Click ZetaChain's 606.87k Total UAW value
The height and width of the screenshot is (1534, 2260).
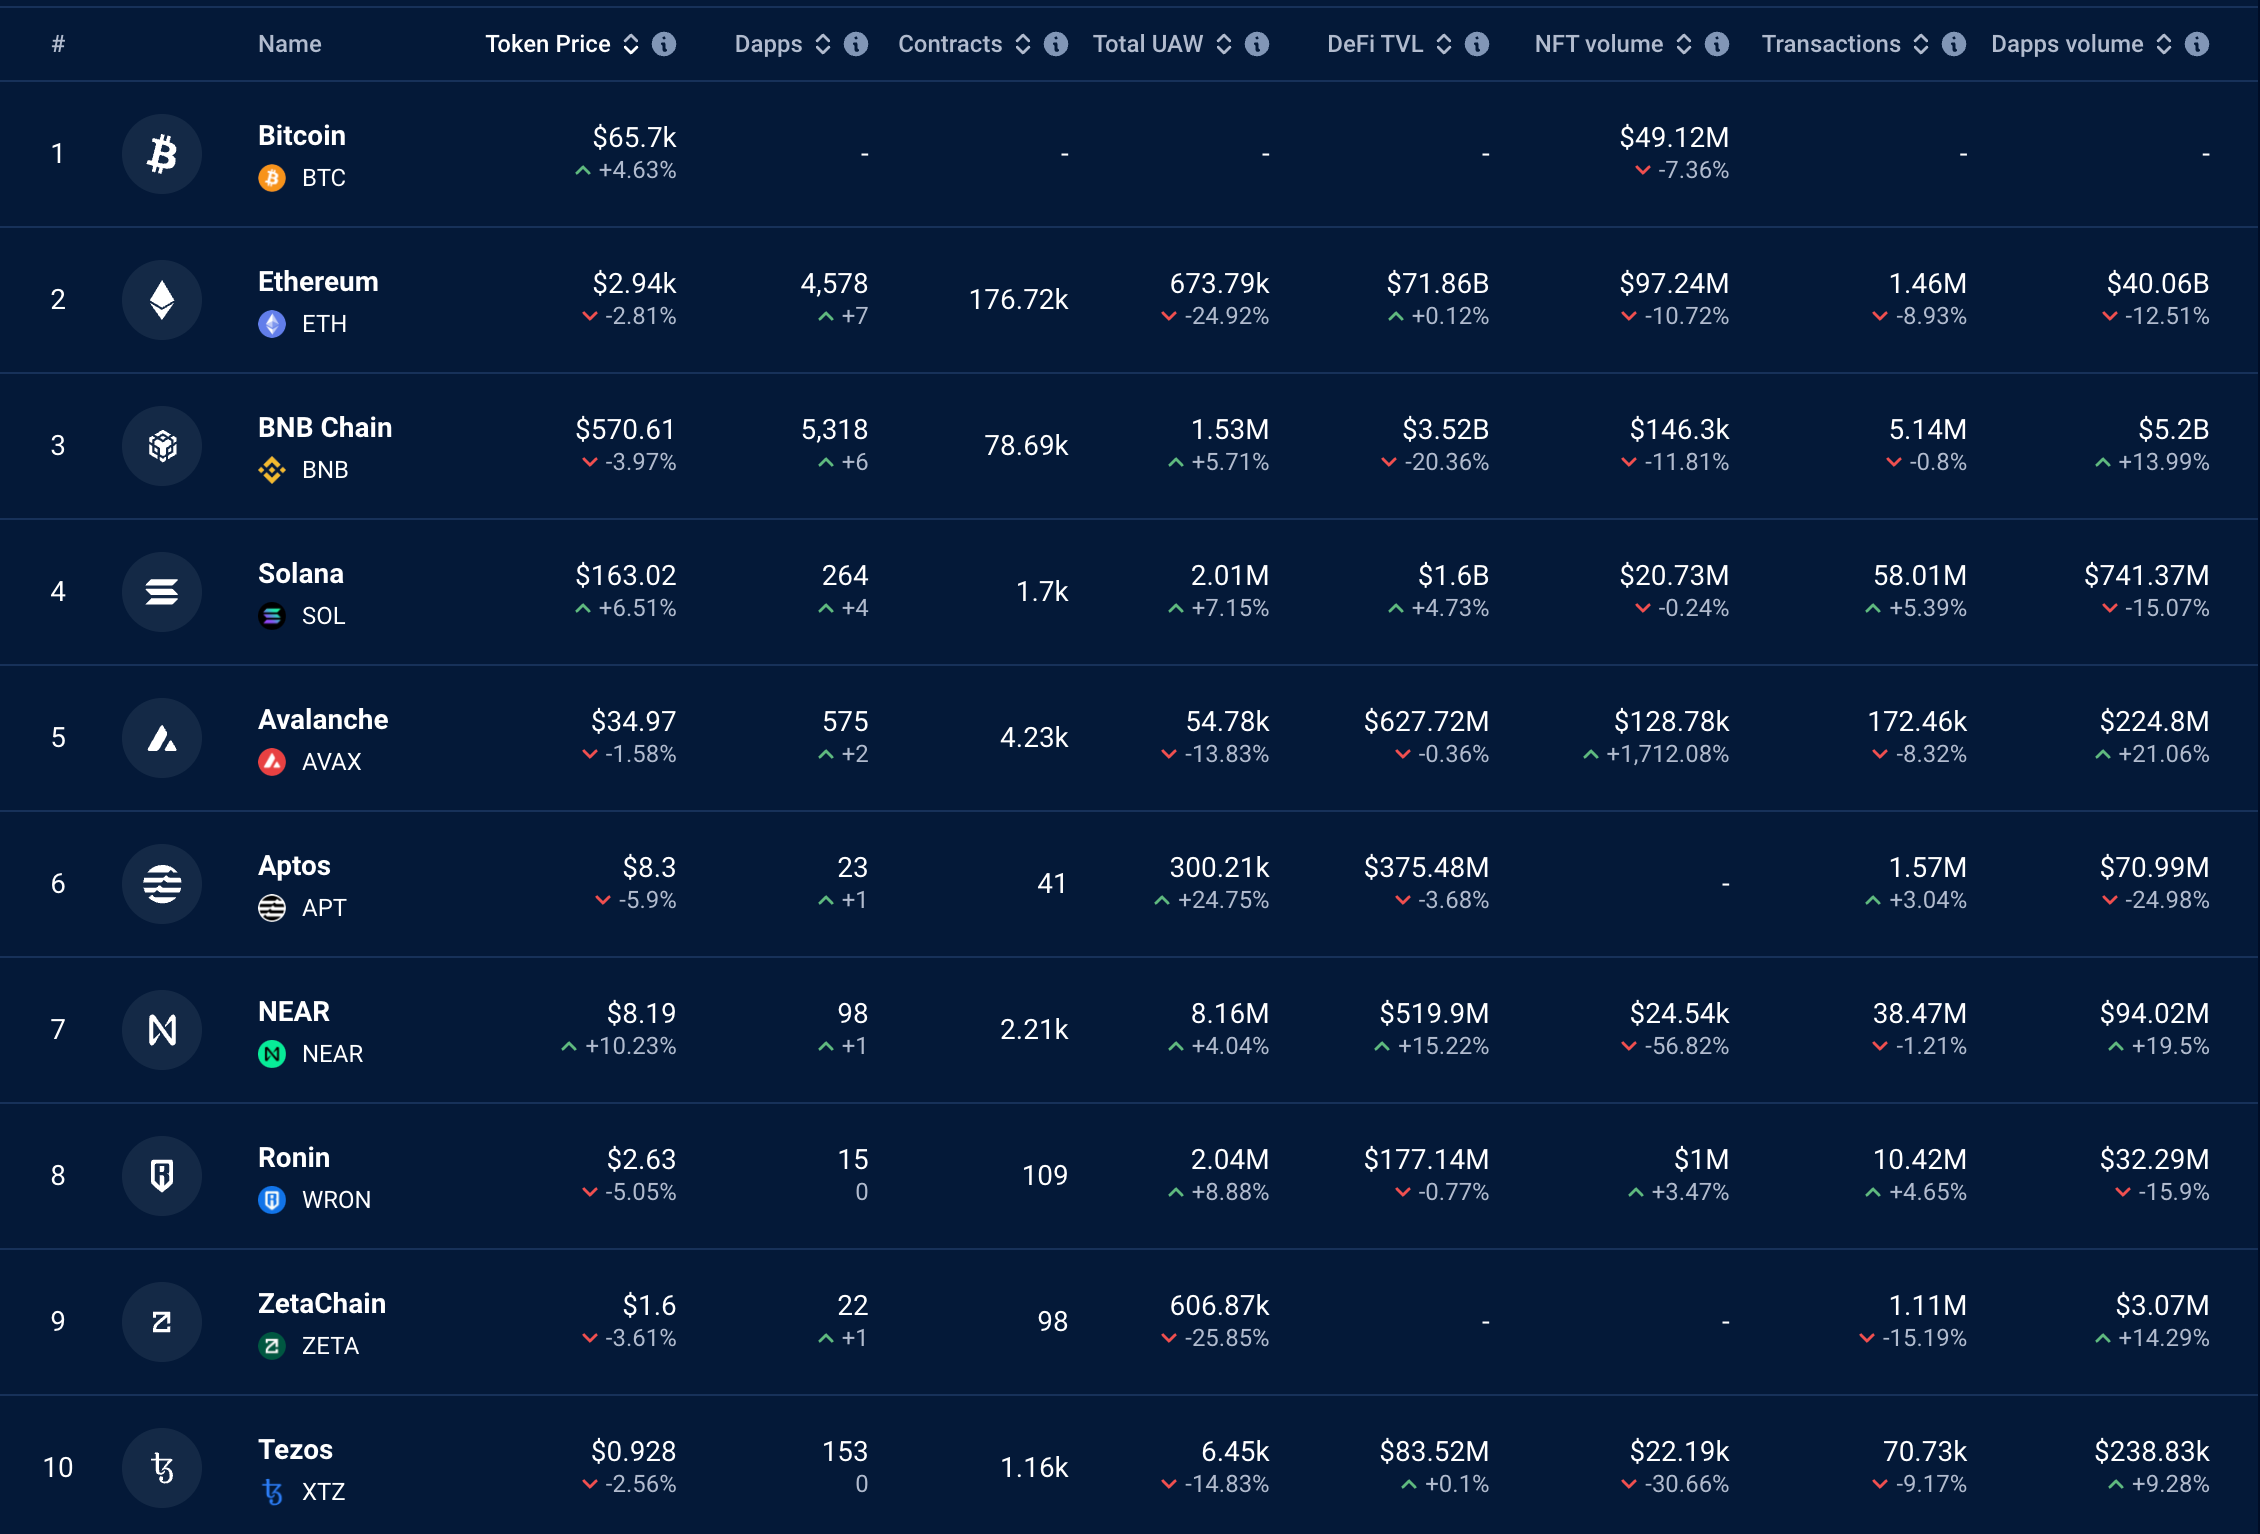(1219, 1305)
